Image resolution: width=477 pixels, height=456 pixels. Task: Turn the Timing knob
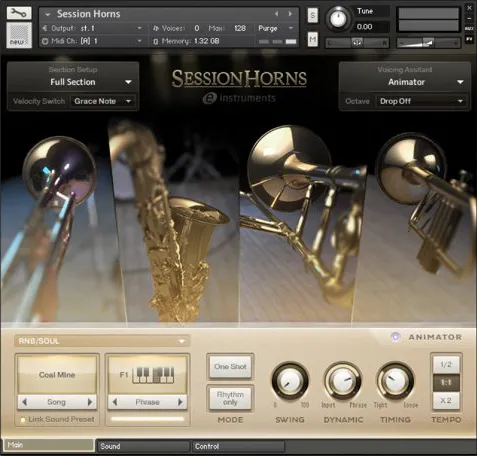[395, 381]
